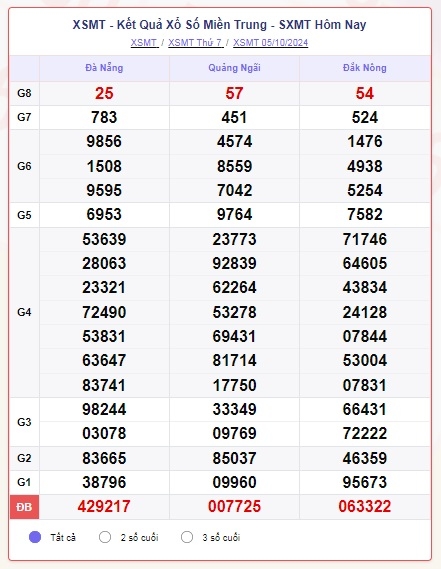Click the Đà Nẵng column header
Screen dimensions: 441x569
coord(104,68)
